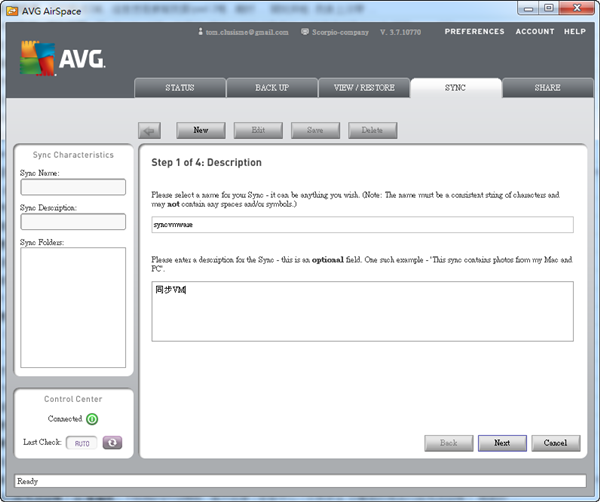Open the VIEW / RESTORE tab
This screenshot has height=502, width=600.
[364, 88]
